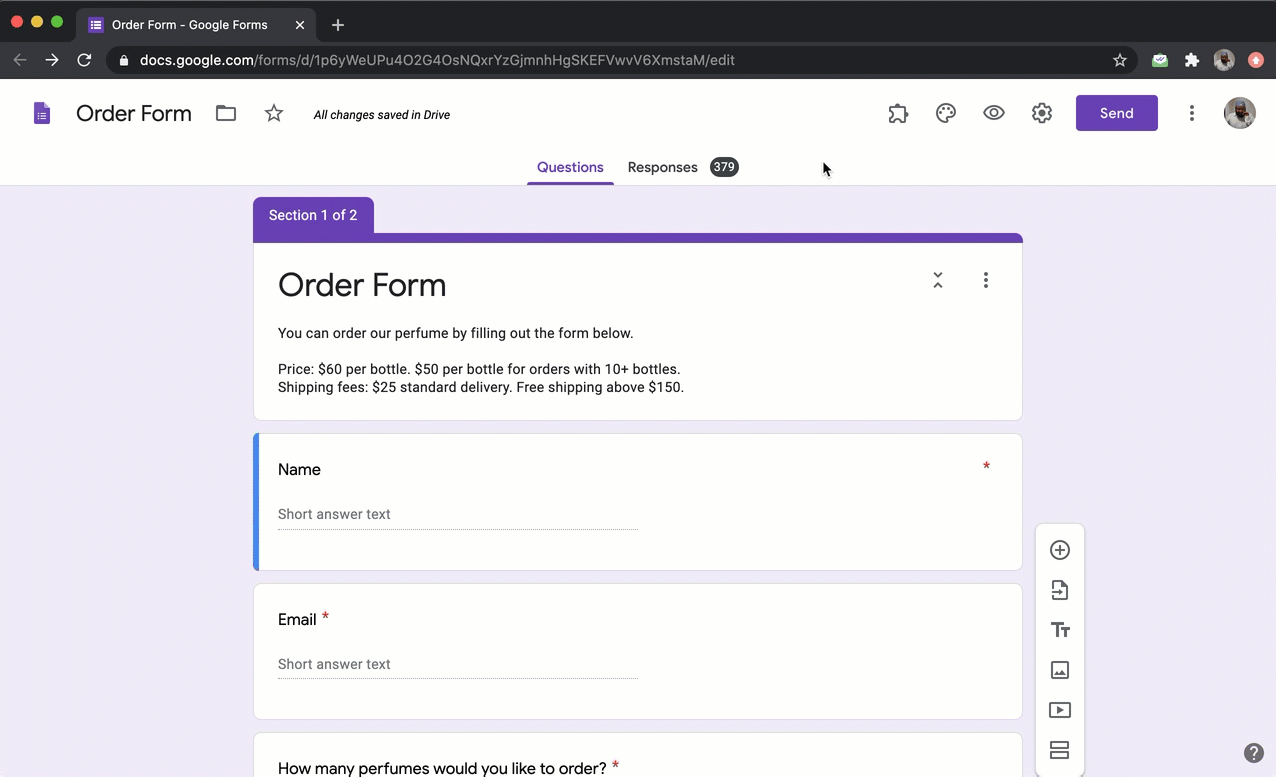Screen dimensions: 1276x777
Task: Open the Help question mark button
Action: point(1253,753)
